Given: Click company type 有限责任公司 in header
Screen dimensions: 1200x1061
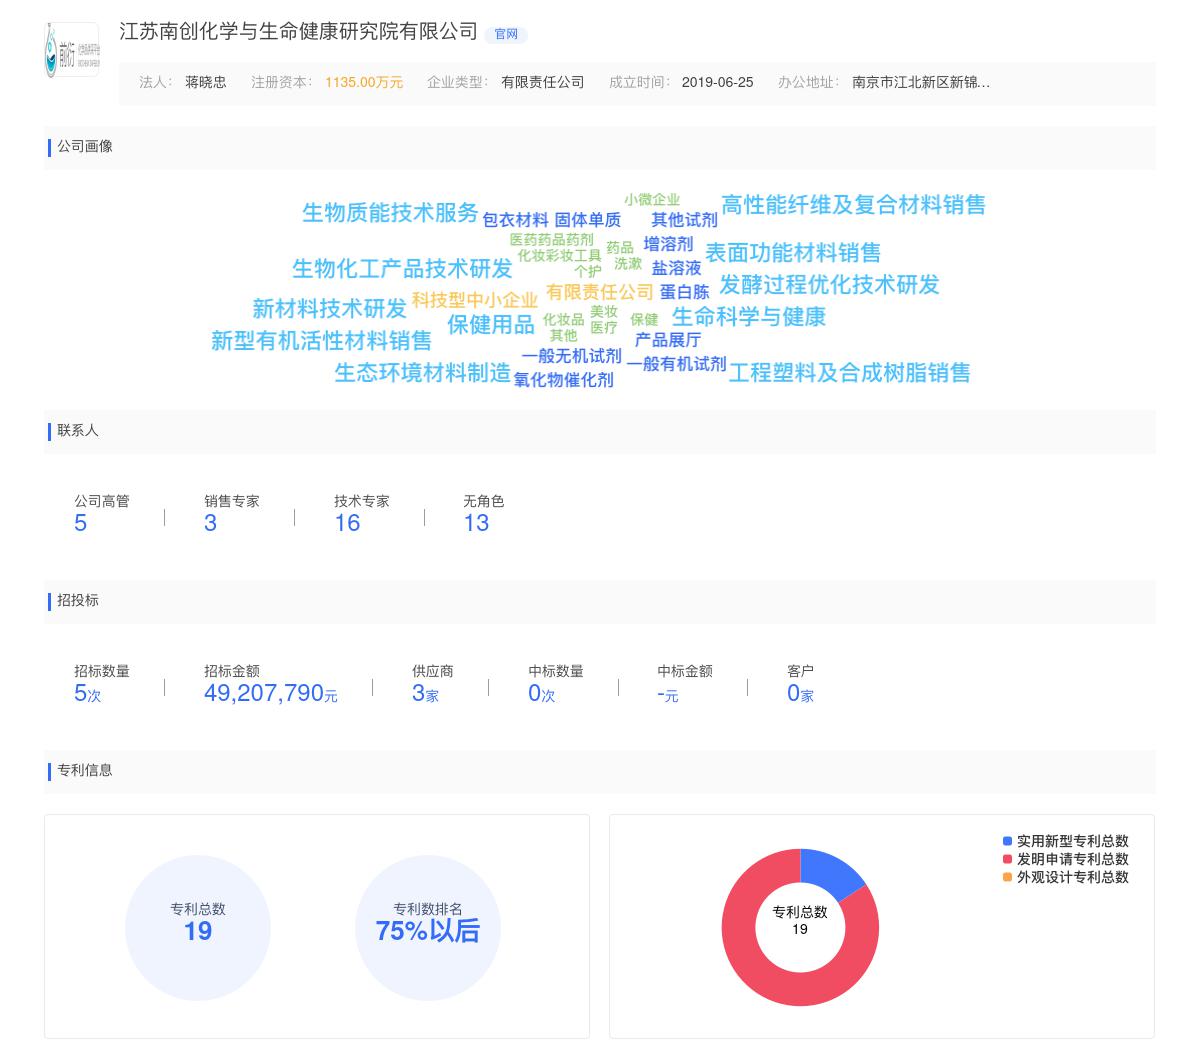Looking at the screenshot, I should 543,82.
